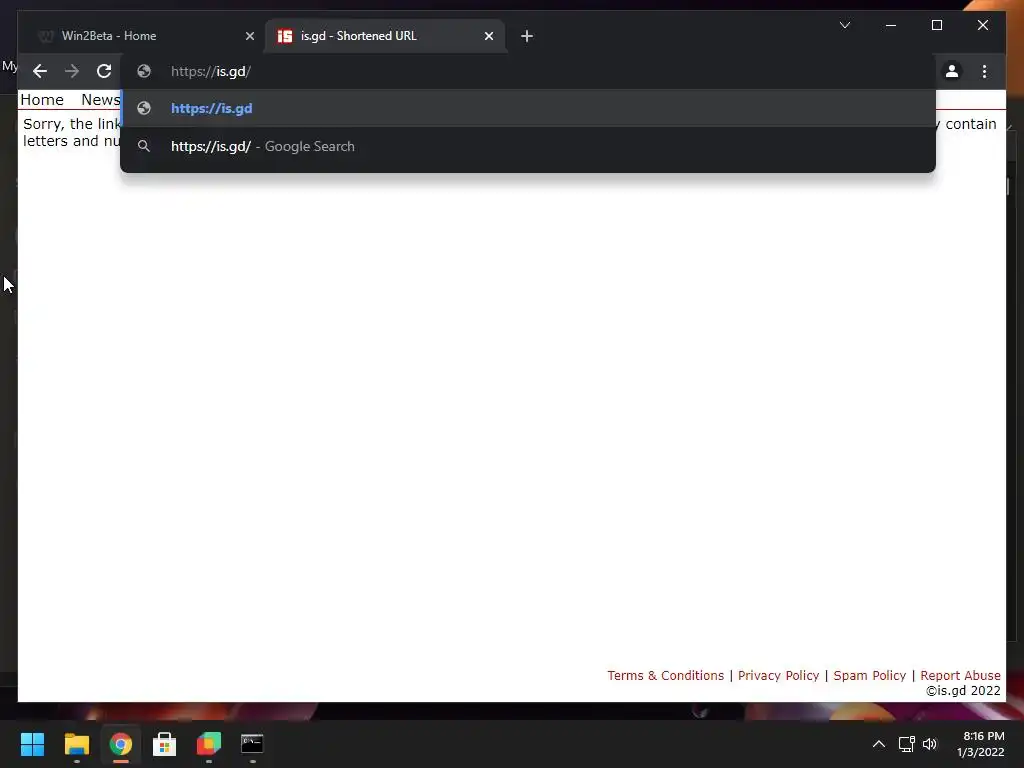
Task: Open the News link on is.gd page
Action: coord(101,100)
